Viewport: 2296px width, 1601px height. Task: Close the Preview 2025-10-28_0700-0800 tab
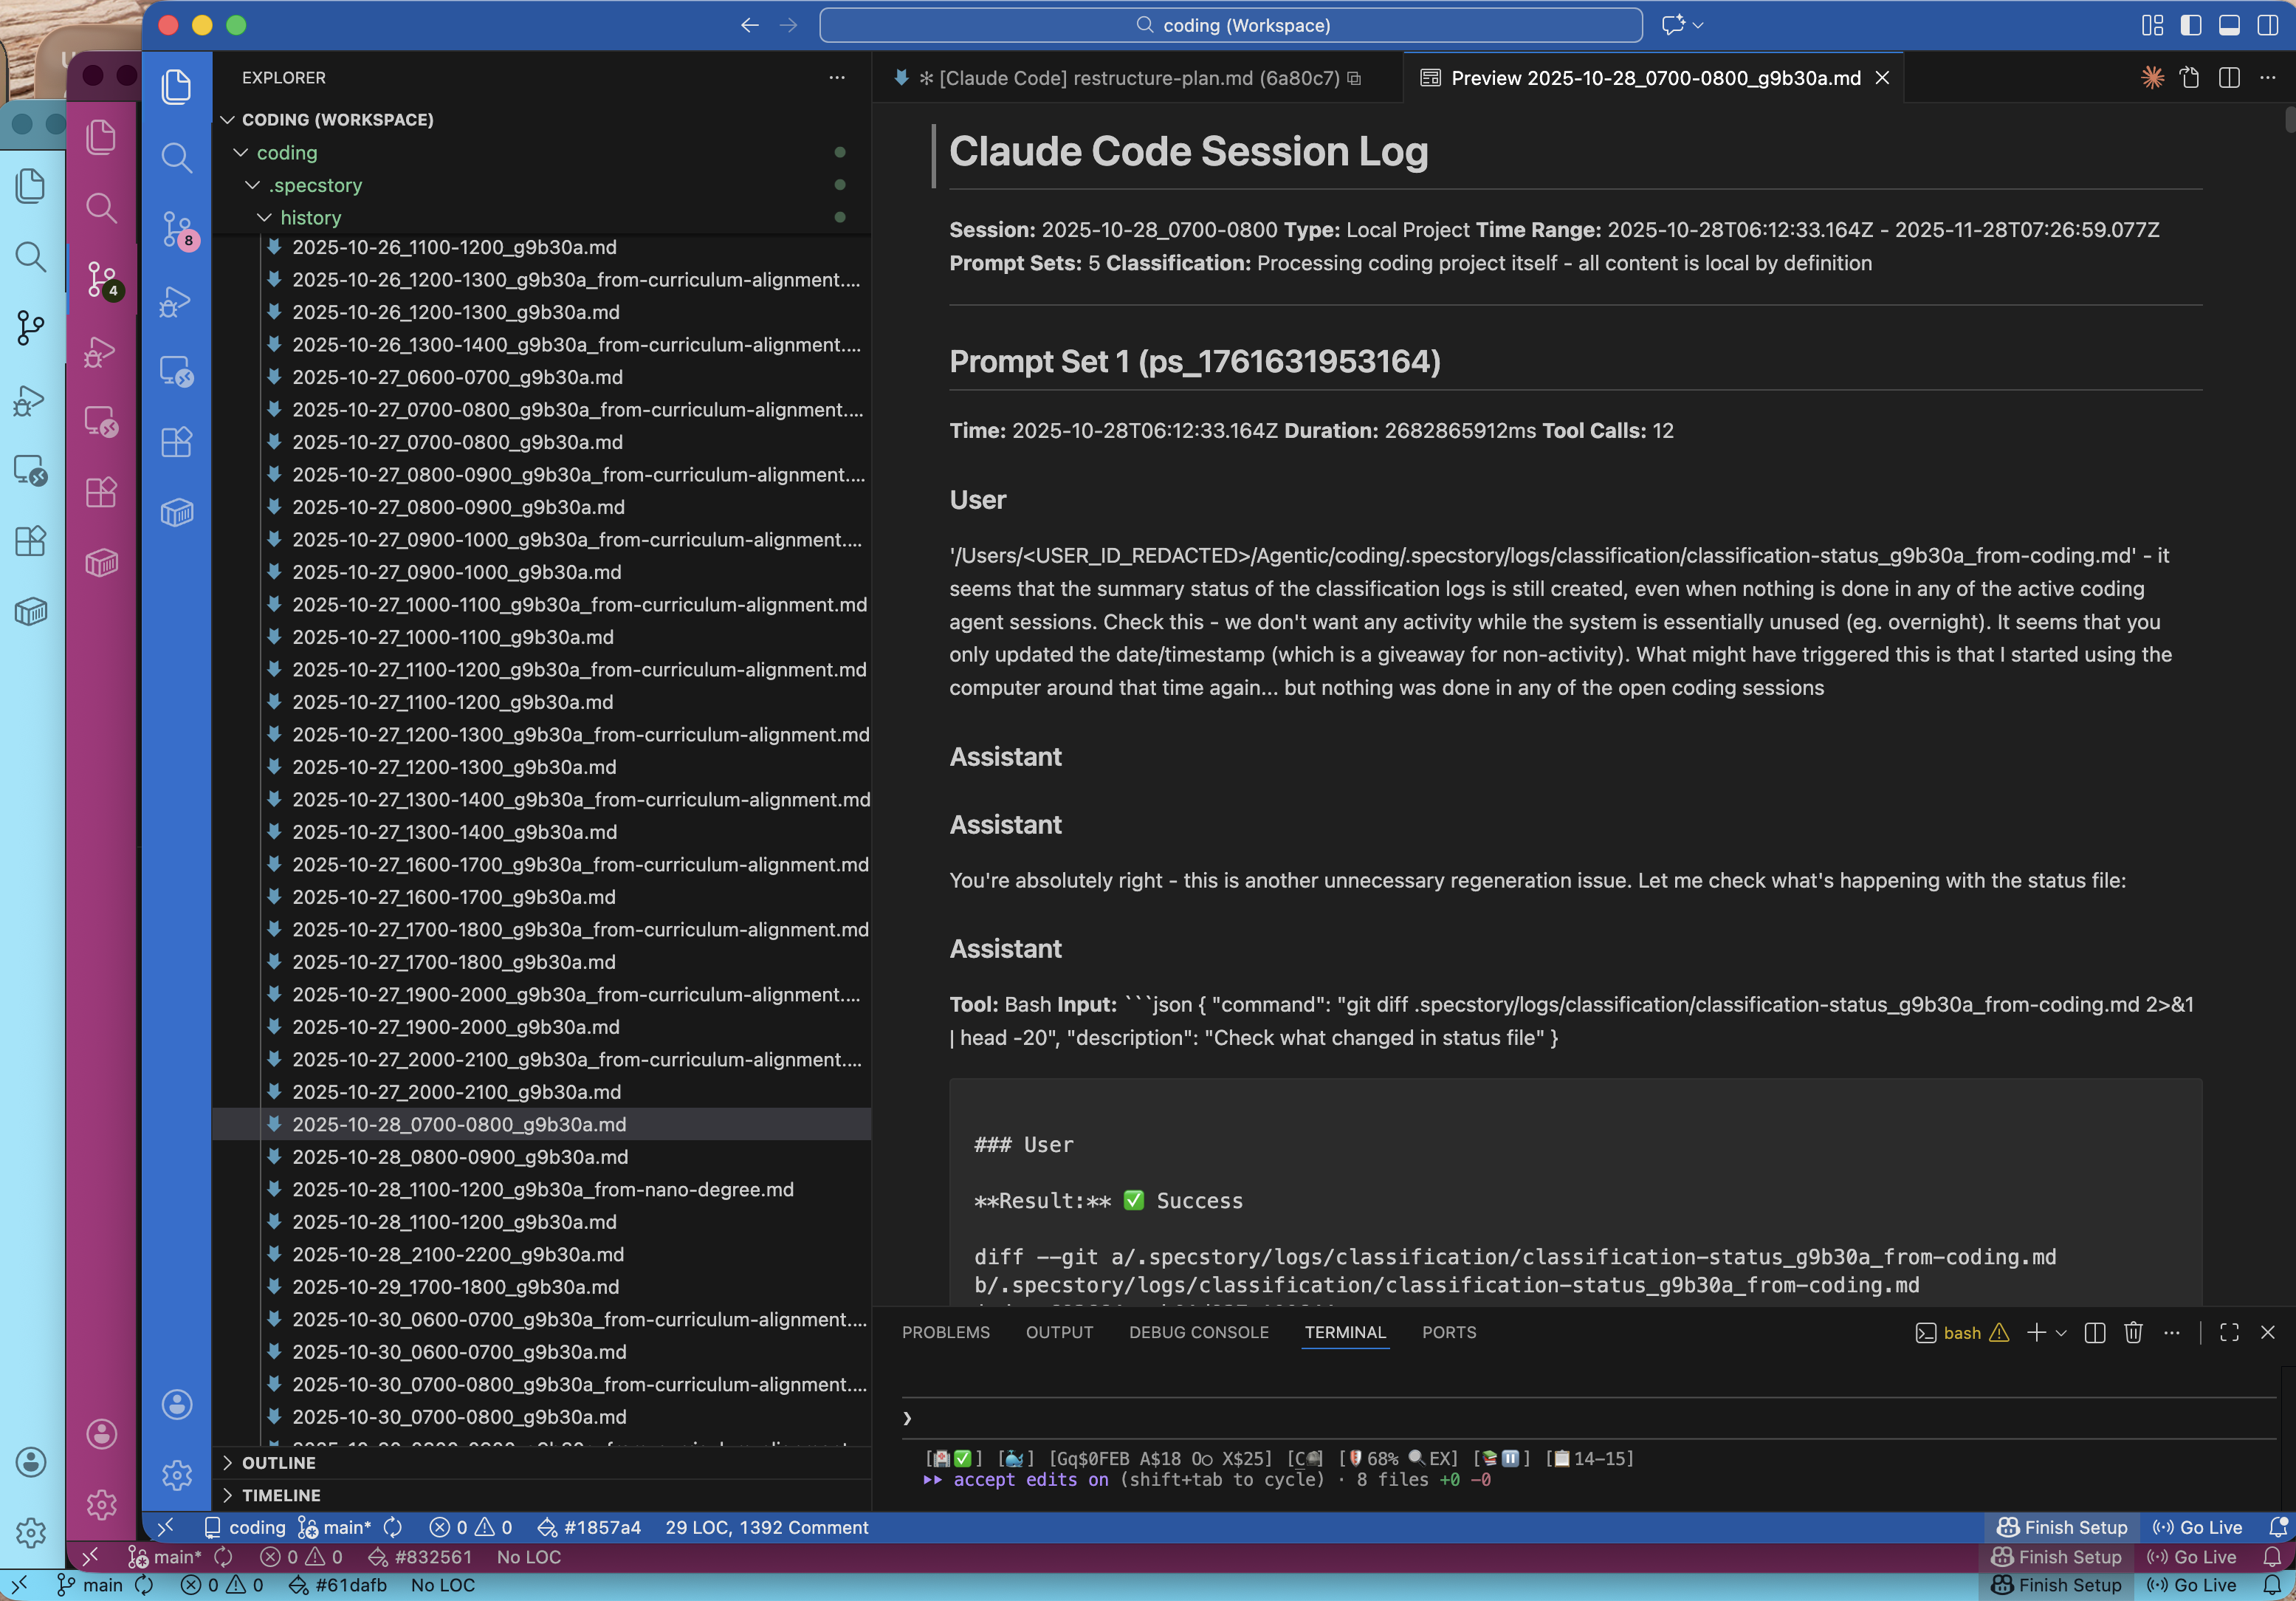click(1882, 77)
